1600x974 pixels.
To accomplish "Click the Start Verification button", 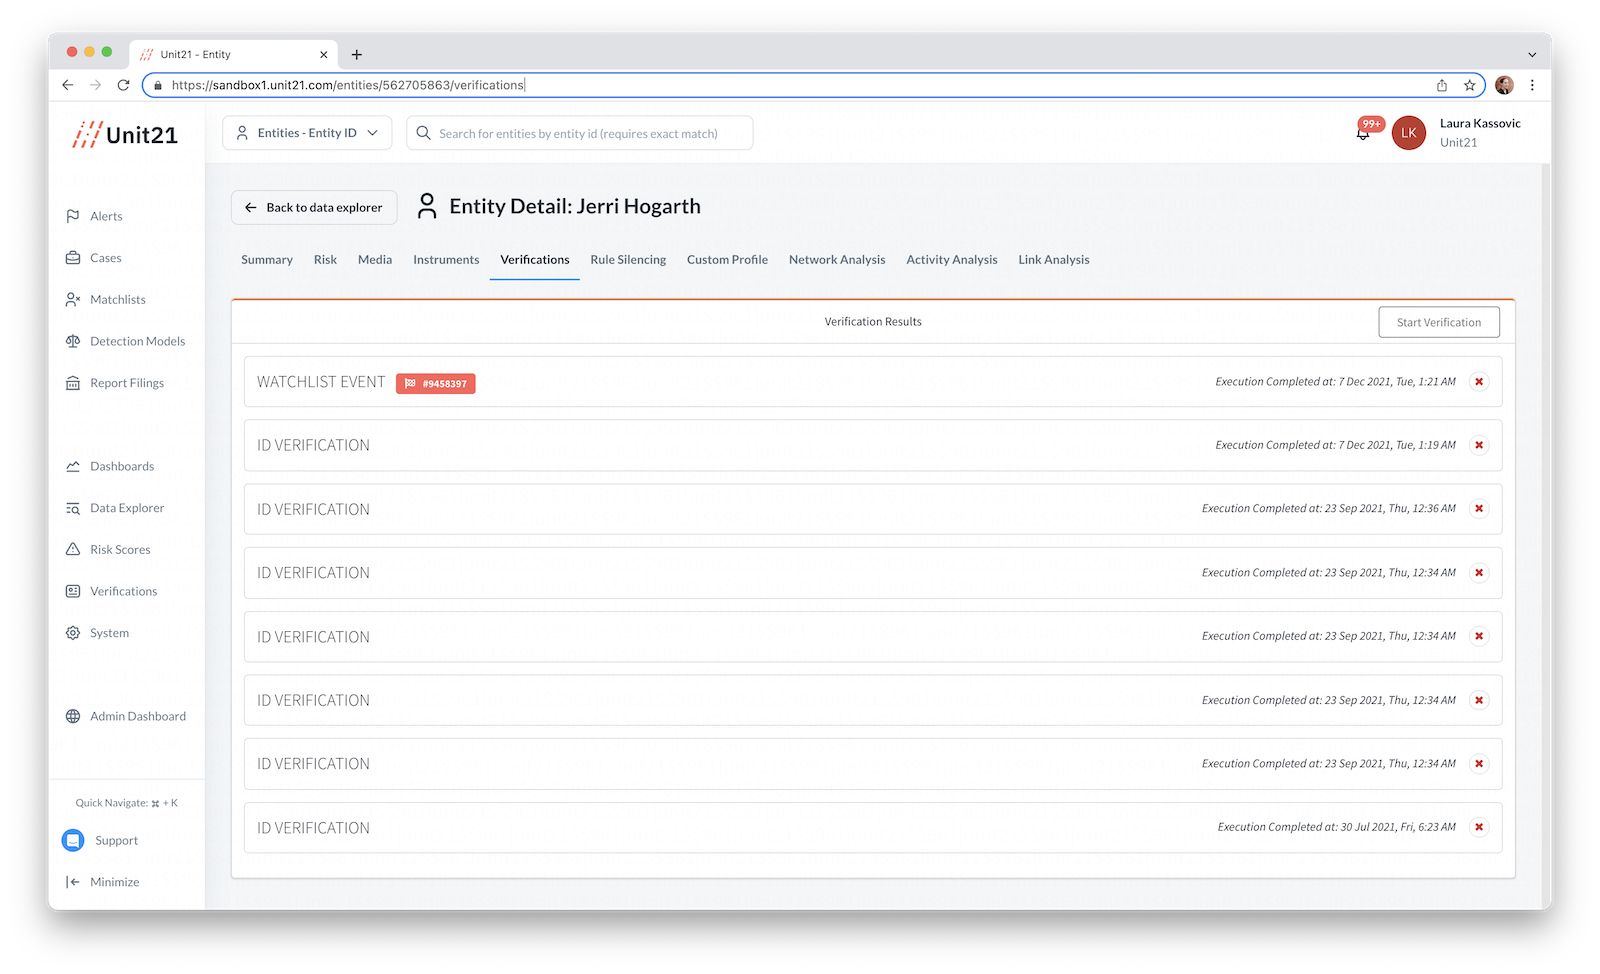I will coord(1439,322).
